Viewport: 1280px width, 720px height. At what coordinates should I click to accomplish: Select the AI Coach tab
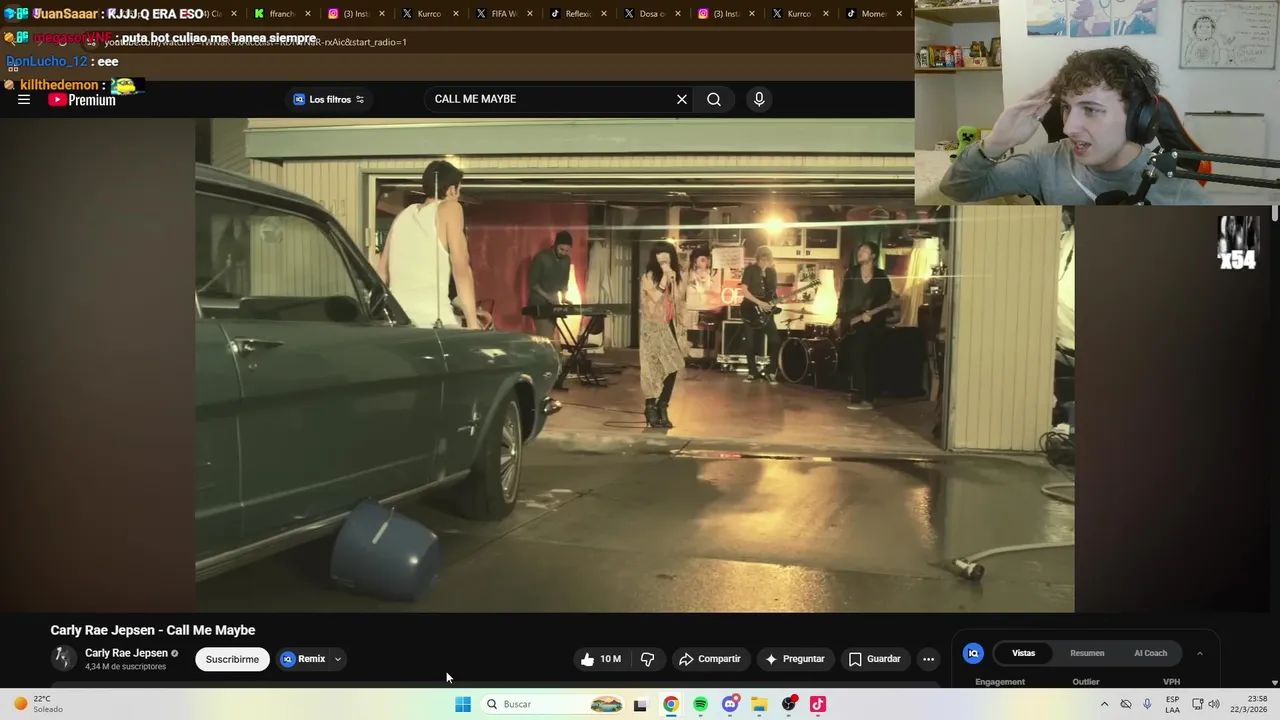coord(1150,653)
